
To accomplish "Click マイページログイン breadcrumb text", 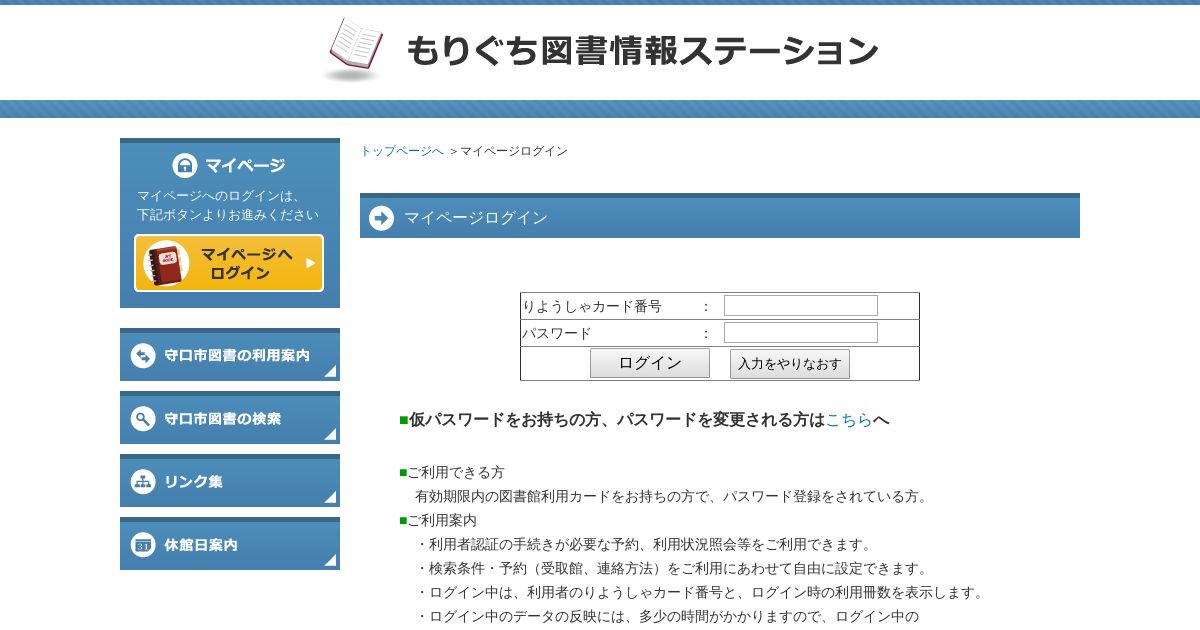I will click(514, 151).
